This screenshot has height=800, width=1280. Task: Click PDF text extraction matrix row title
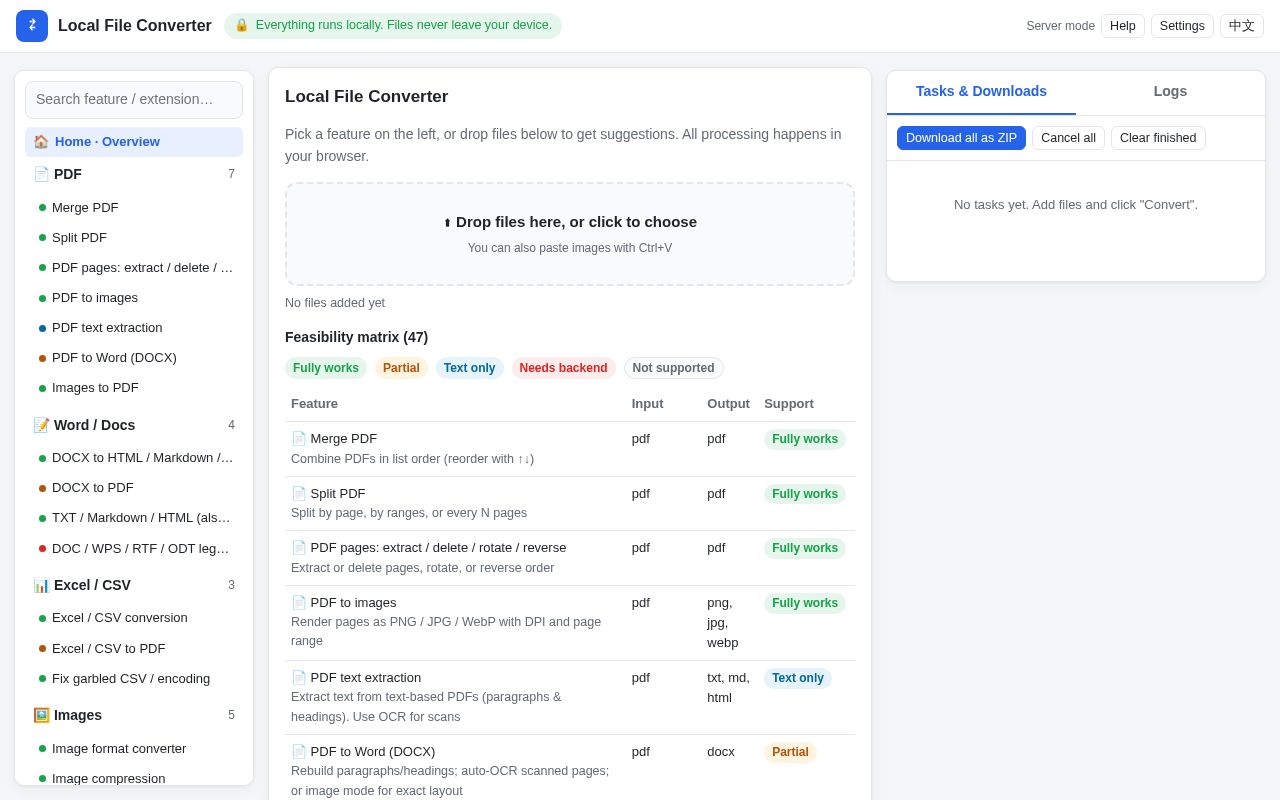365,677
